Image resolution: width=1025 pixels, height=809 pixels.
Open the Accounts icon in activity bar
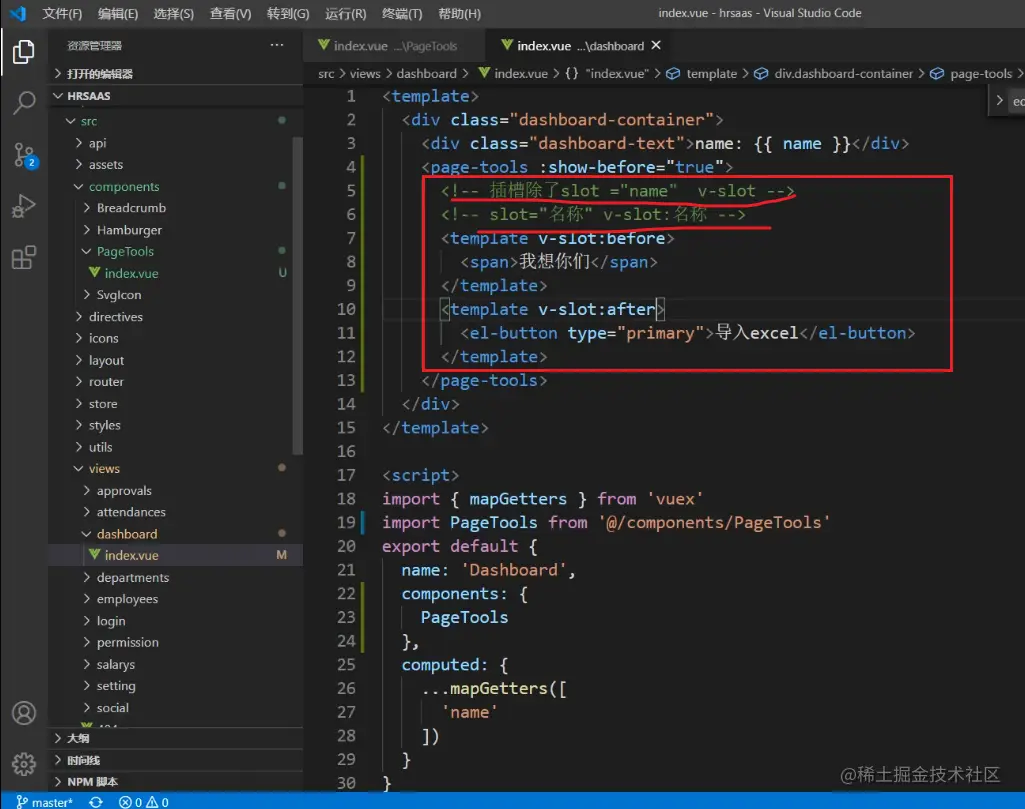pyautogui.click(x=24, y=713)
